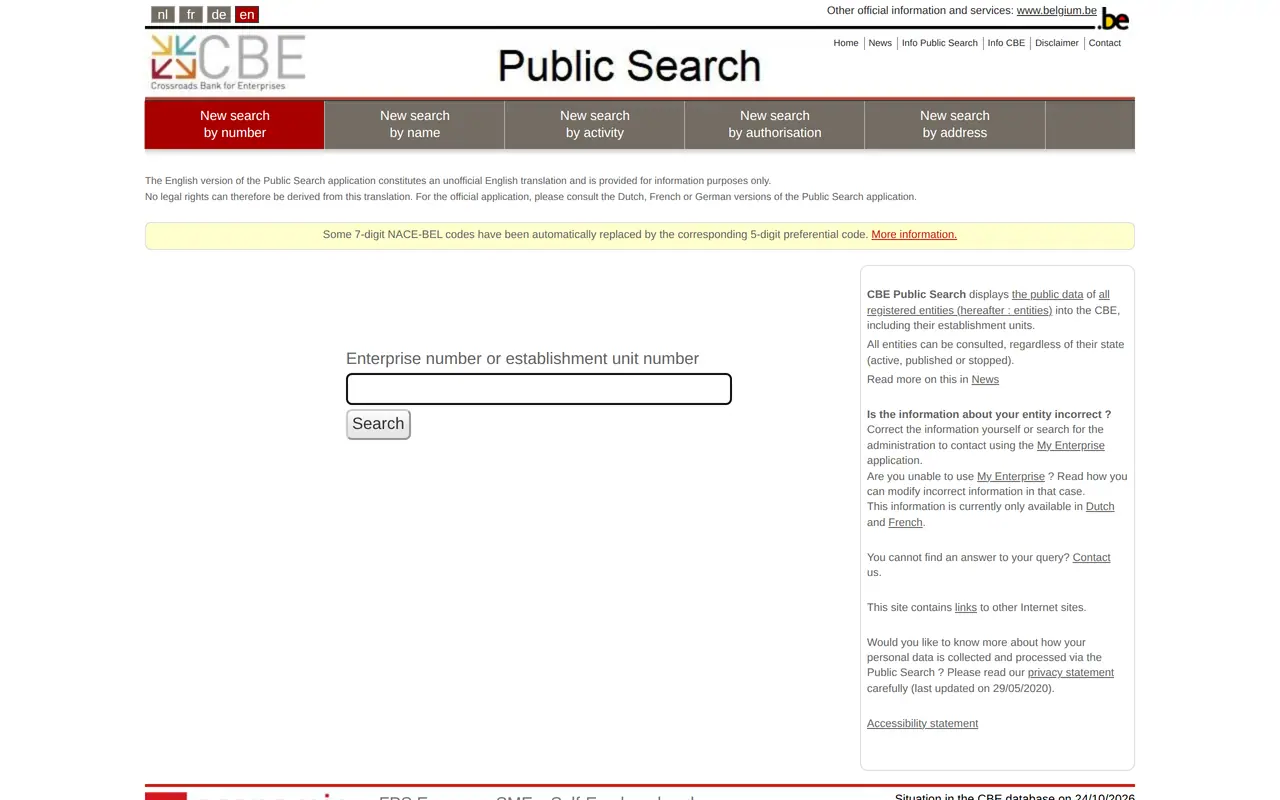Click the .be Belgium logo
The height and width of the screenshot is (800, 1280).
tap(1115, 19)
